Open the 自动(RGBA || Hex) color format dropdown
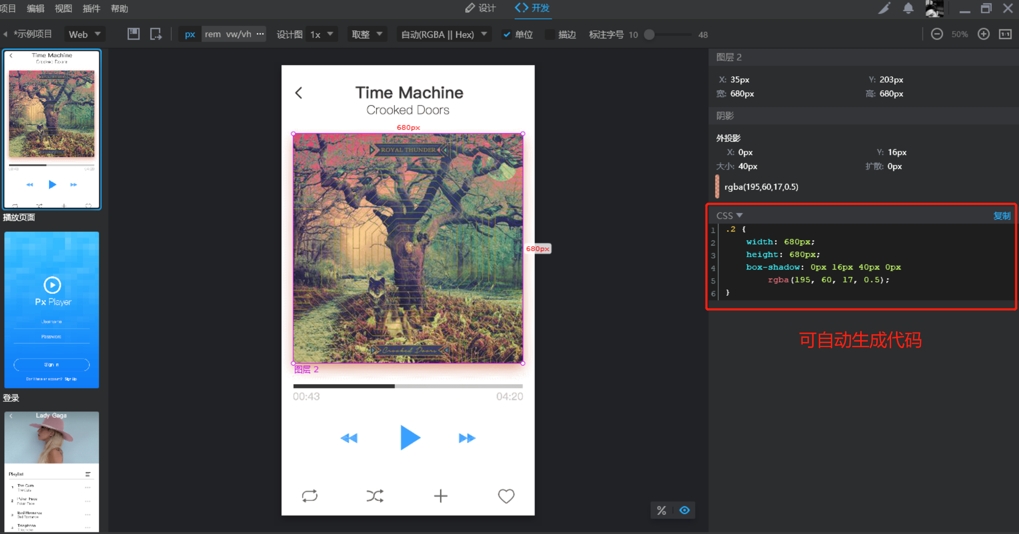1019x534 pixels. [443, 34]
